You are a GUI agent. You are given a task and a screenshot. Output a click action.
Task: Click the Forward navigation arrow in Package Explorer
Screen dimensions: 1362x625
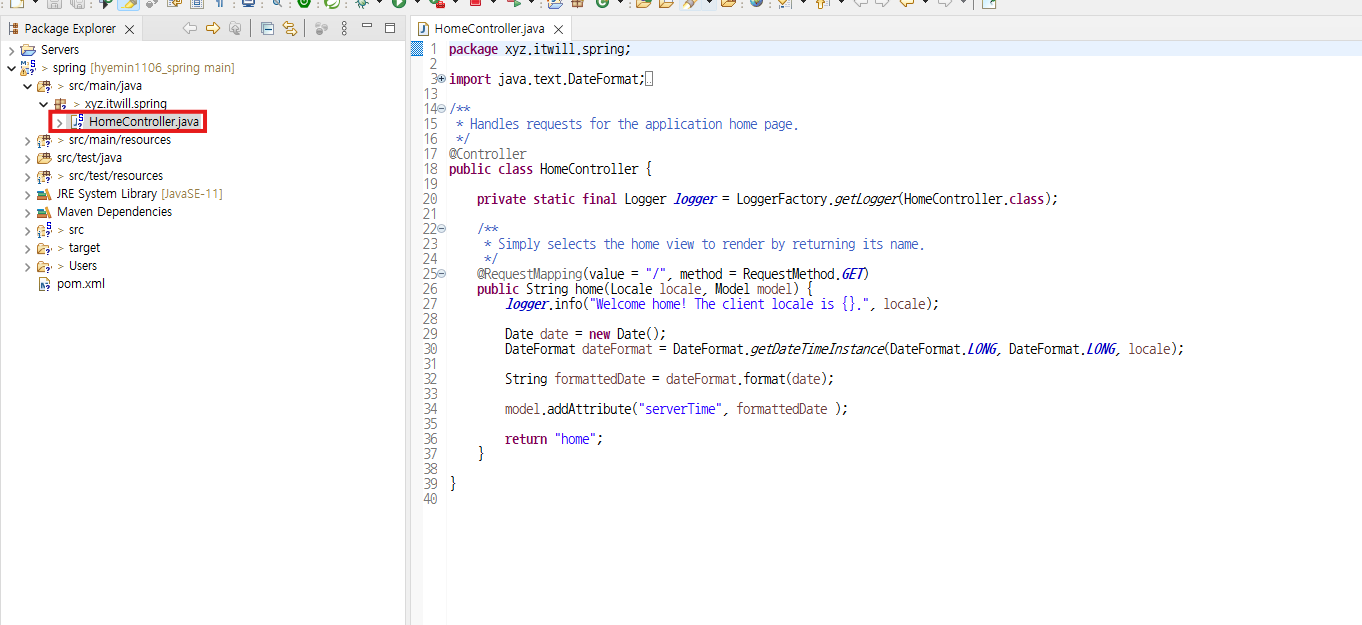pos(212,28)
